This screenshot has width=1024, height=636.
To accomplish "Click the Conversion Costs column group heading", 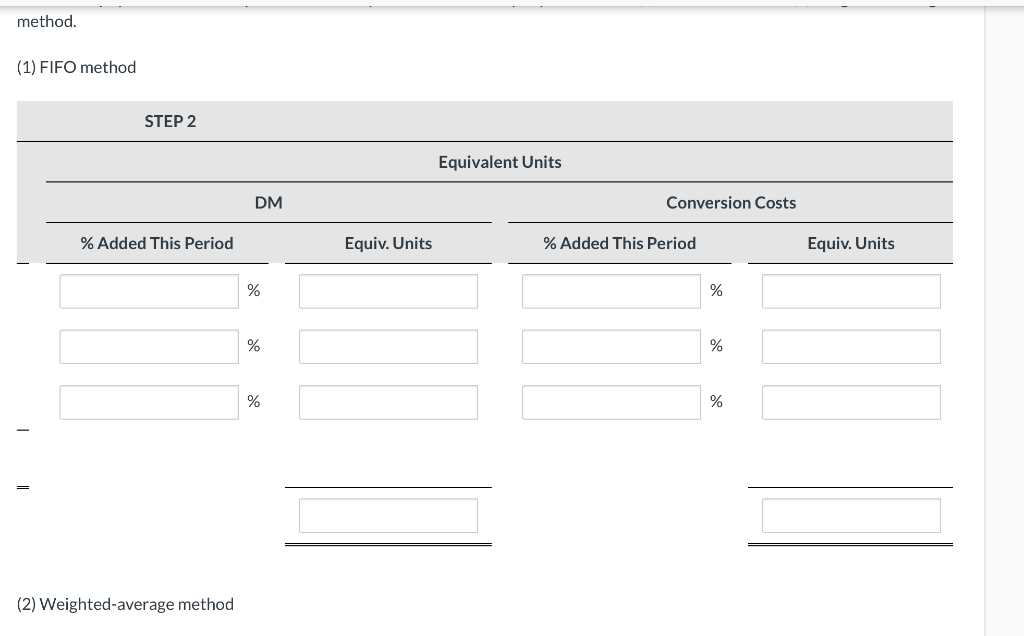I will point(731,203).
